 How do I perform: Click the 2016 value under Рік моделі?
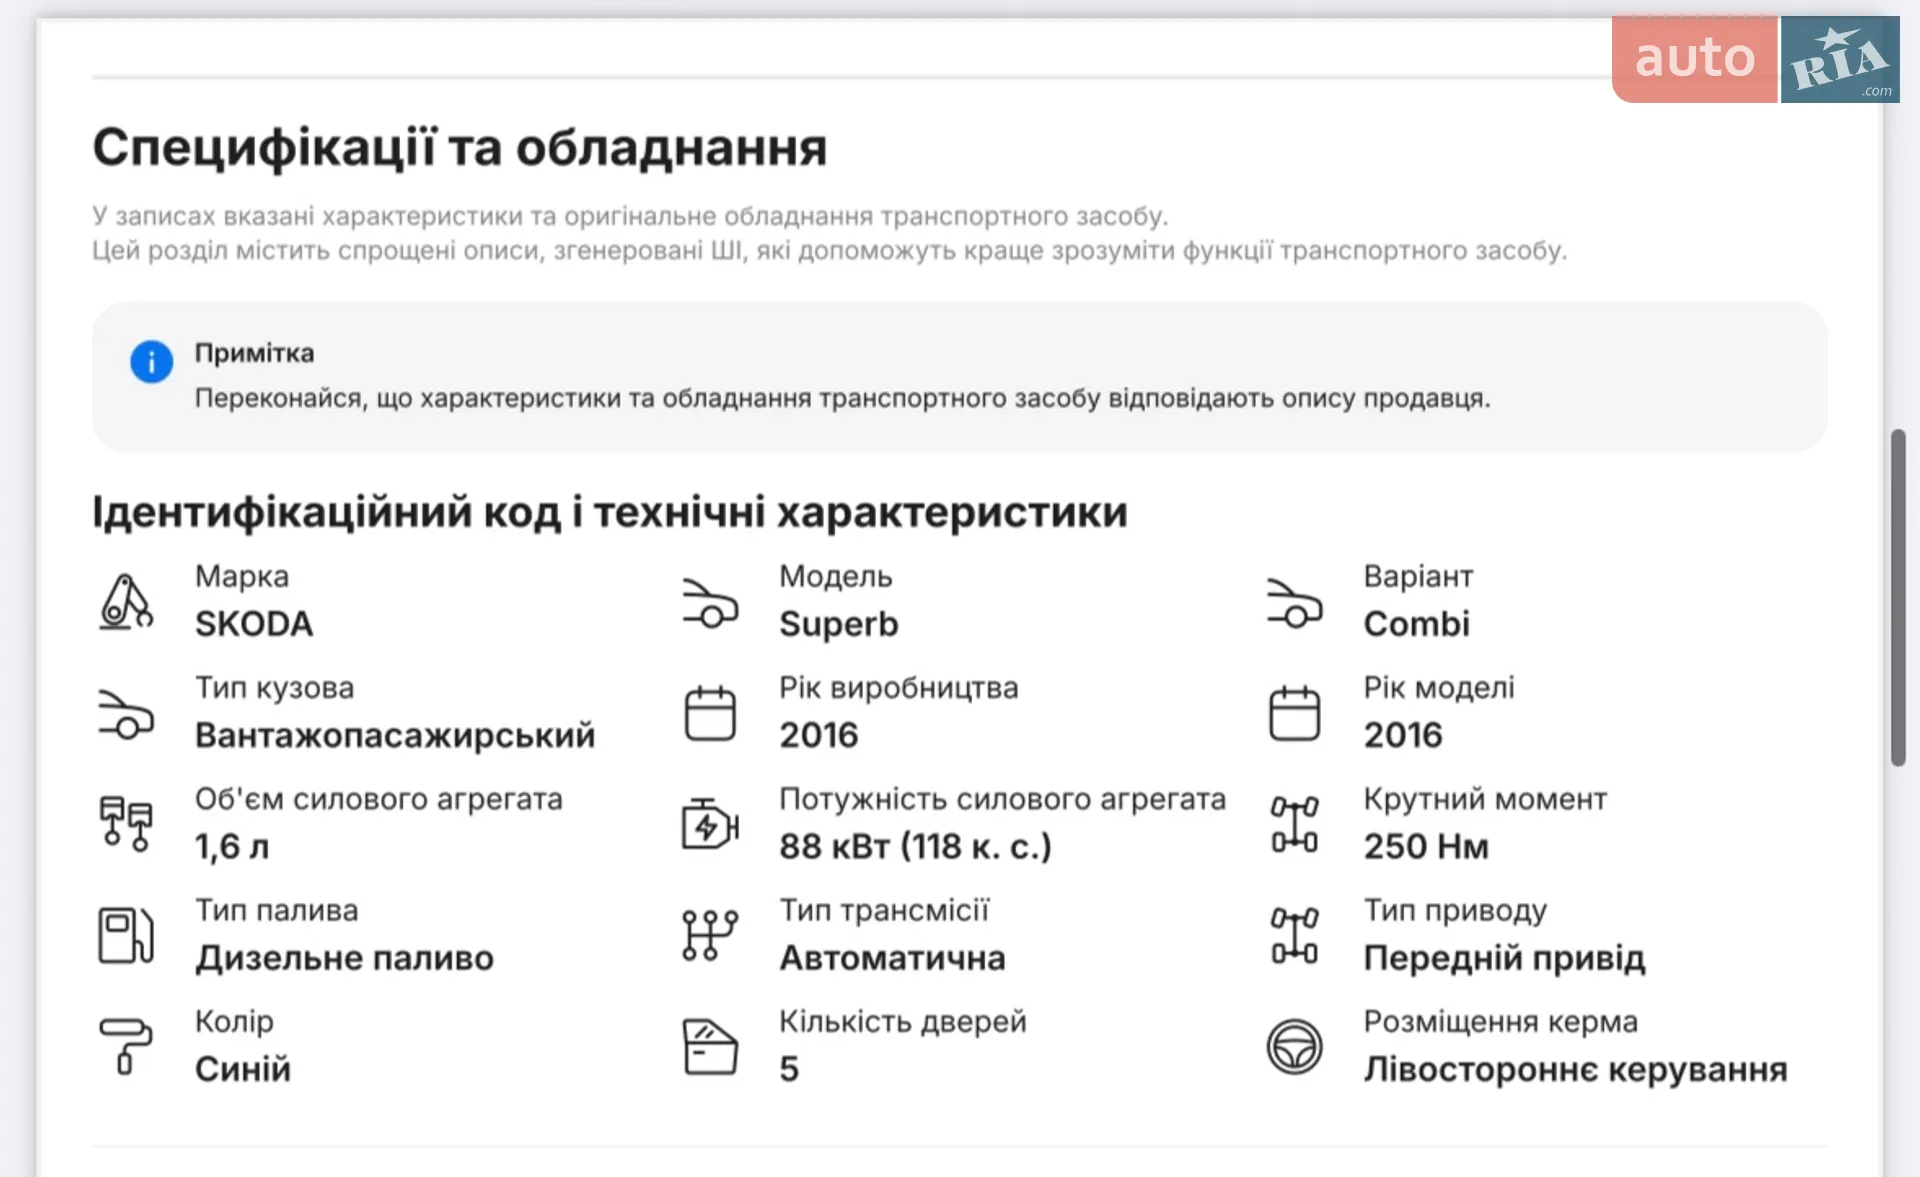pos(1403,735)
